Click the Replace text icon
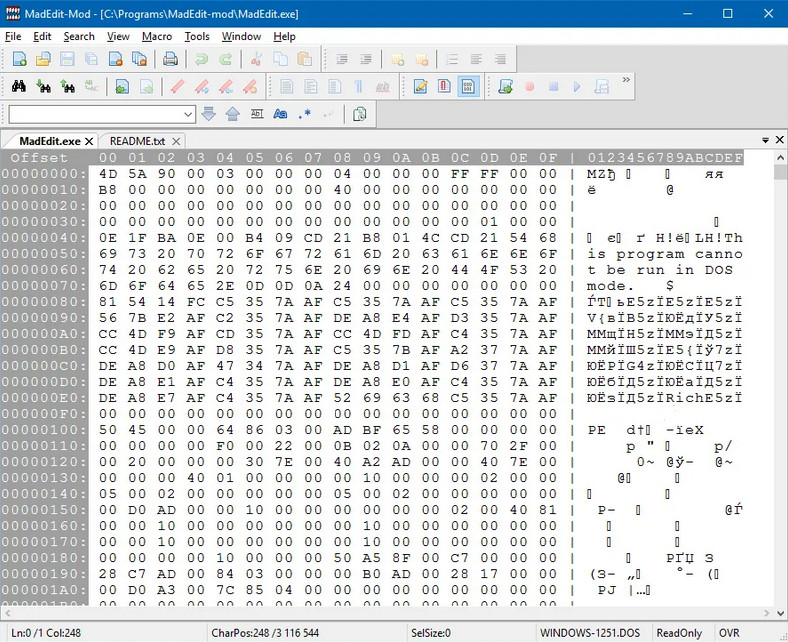This screenshot has width=788, height=642. click(91, 86)
